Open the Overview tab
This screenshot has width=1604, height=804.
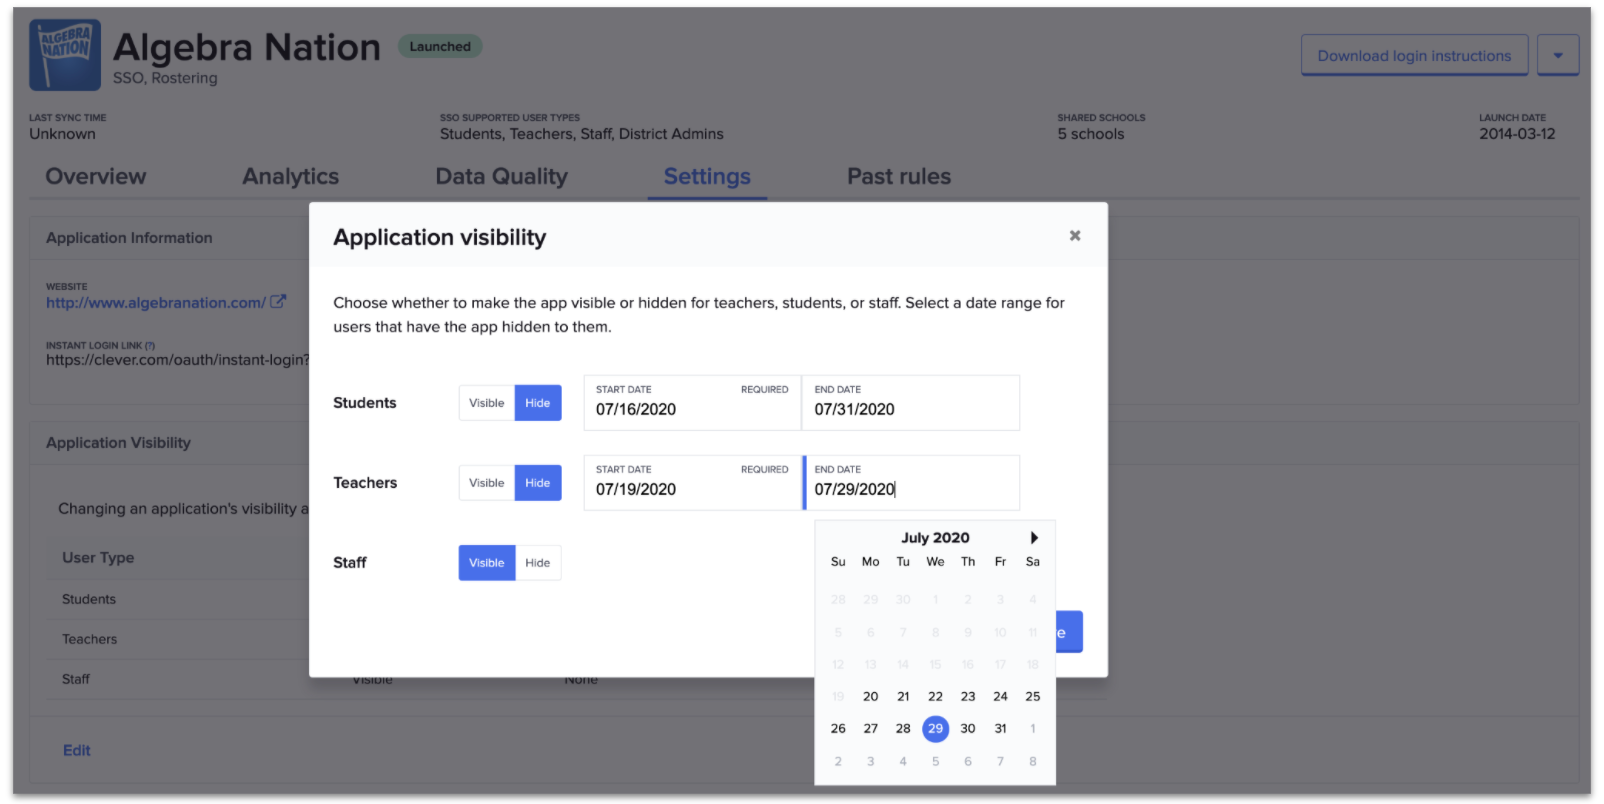point(96,177)
